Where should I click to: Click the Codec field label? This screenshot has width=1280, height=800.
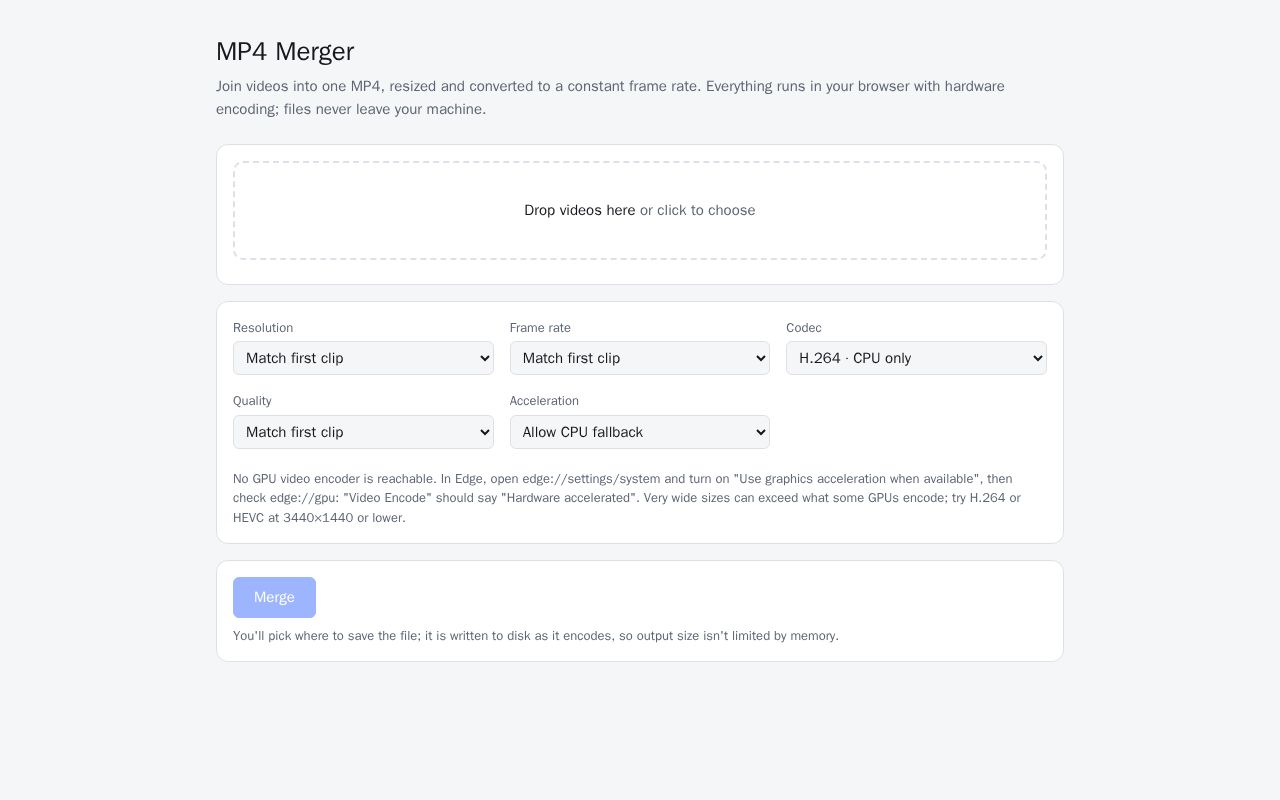pyautogui.click(x=804, y=328)
